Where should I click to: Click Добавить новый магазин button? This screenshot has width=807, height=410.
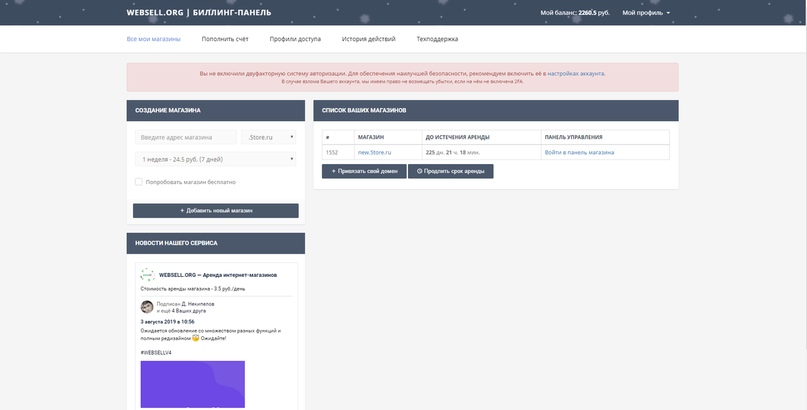pos(216,210)
